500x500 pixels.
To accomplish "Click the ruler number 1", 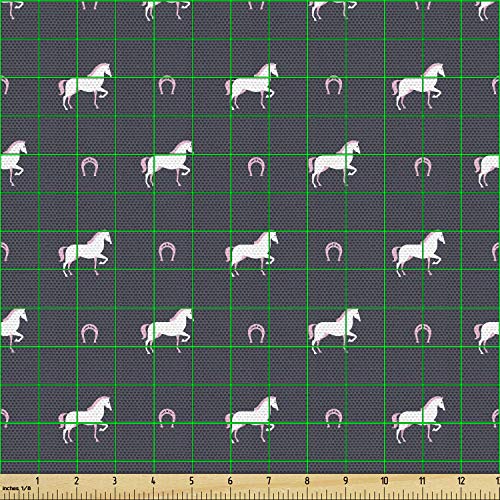I will (37, 481).
